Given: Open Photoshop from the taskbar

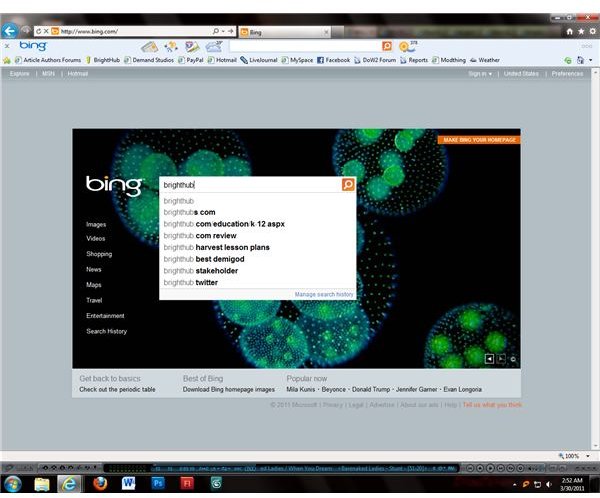Looking at the screenshot, I should tap(158, 483).
